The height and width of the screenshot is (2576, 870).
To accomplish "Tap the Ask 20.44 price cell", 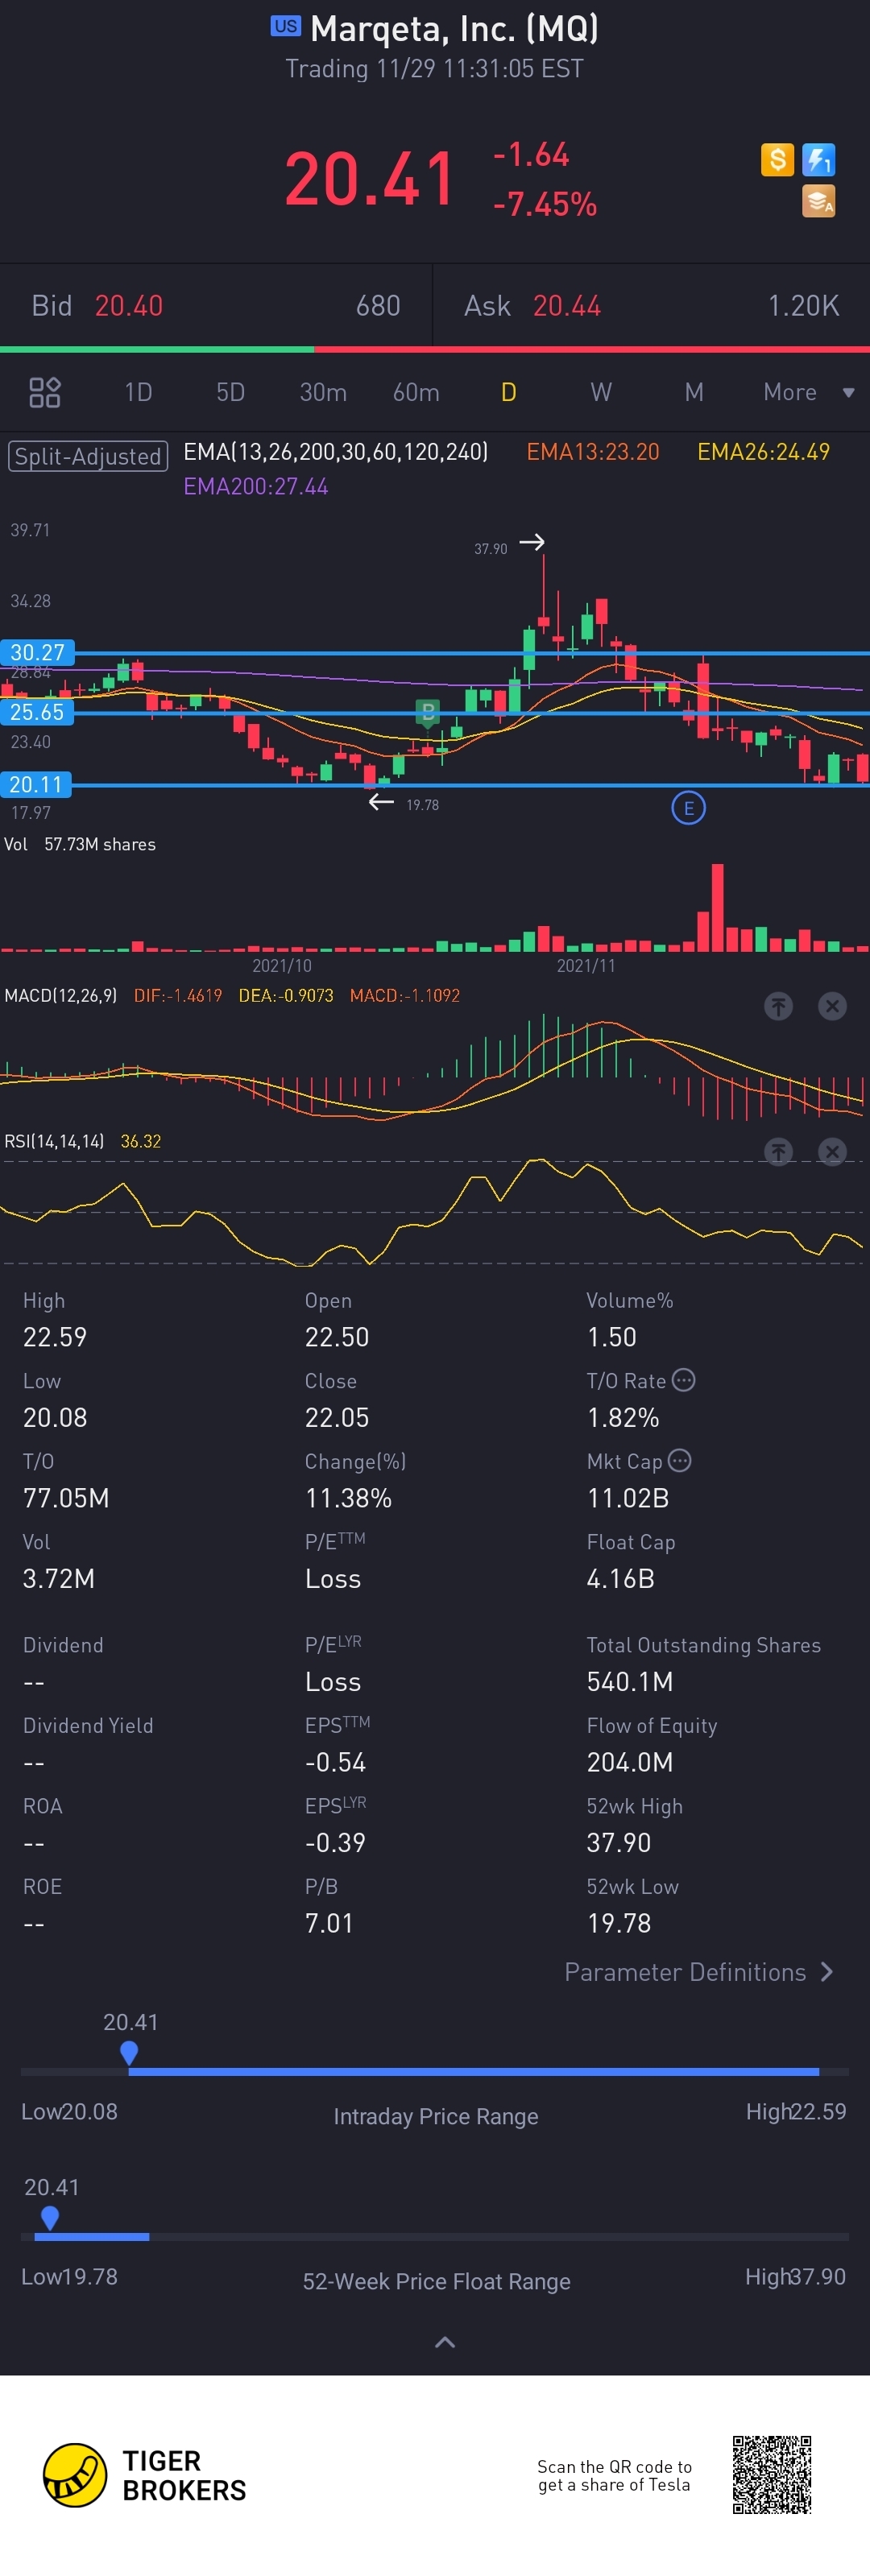I will 652,306.
